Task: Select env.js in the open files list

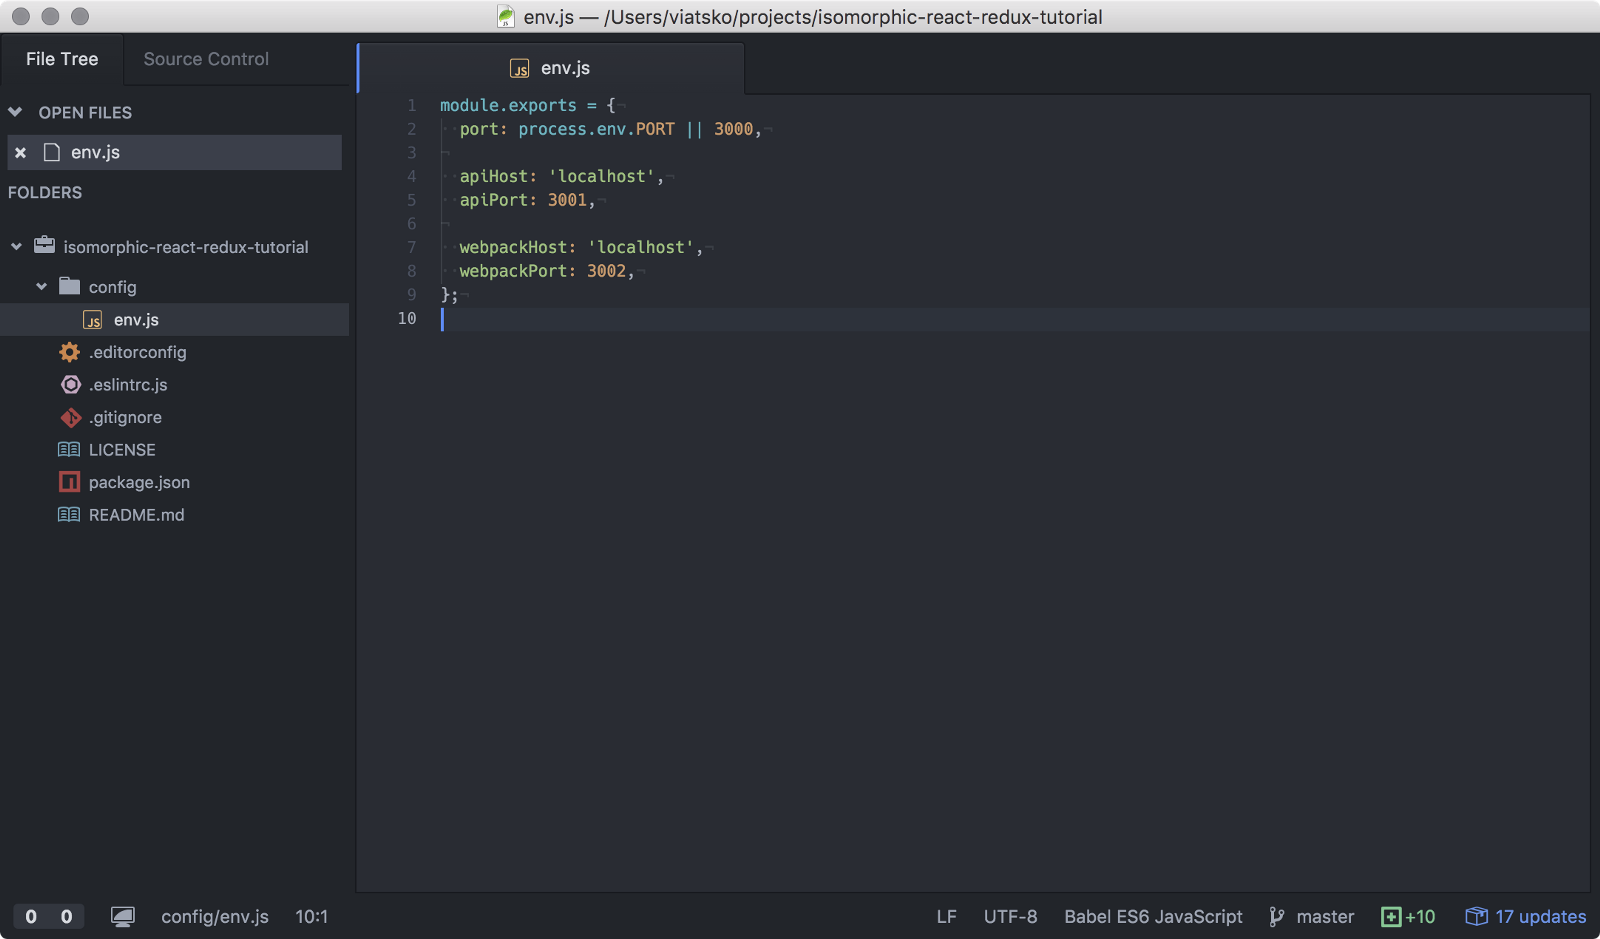Action: coord(174,152)
